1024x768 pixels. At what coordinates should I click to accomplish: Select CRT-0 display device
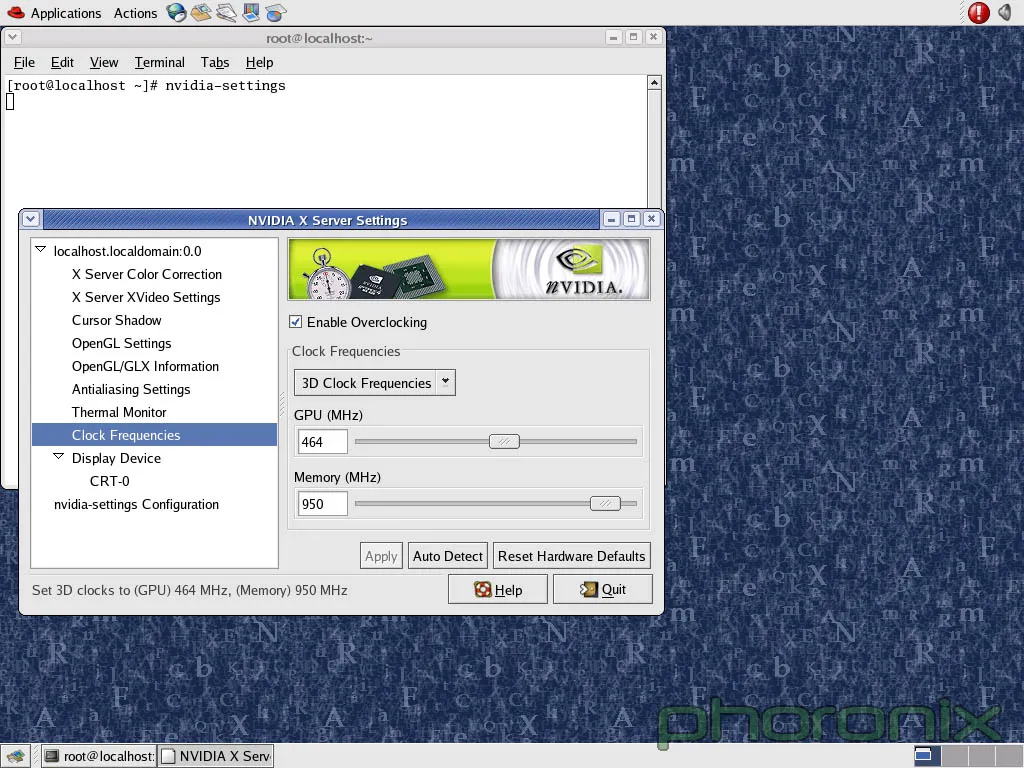pyautogui.click(x=110, y=481)
